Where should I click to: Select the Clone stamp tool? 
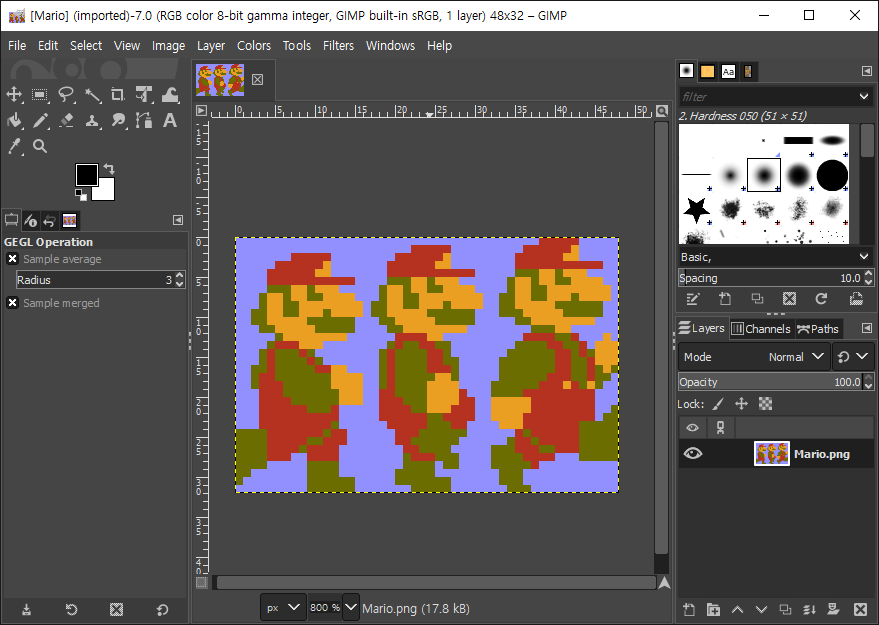point(92,120)
